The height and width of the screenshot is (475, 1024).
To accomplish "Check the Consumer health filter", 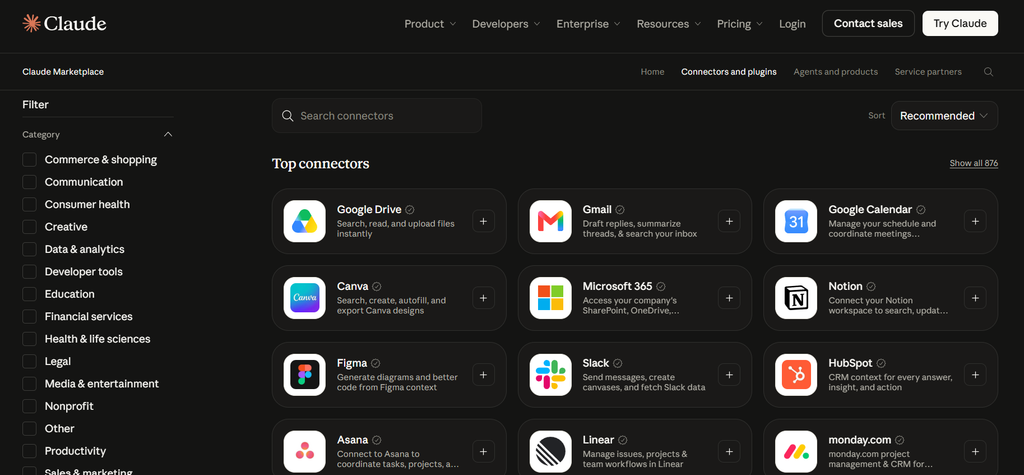I will [x=29, y=205].
